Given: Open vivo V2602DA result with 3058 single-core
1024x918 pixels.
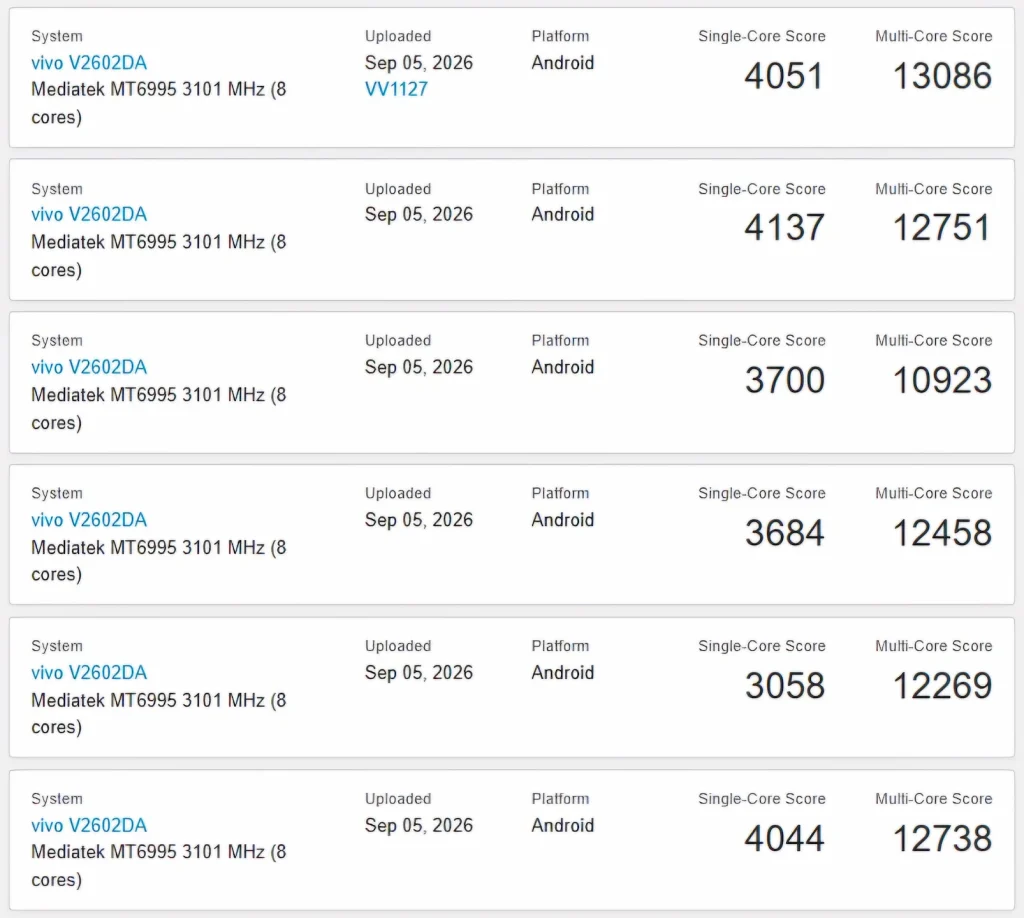Looking at the screenshot, I should pyautogui.click(x=89, y=673).
